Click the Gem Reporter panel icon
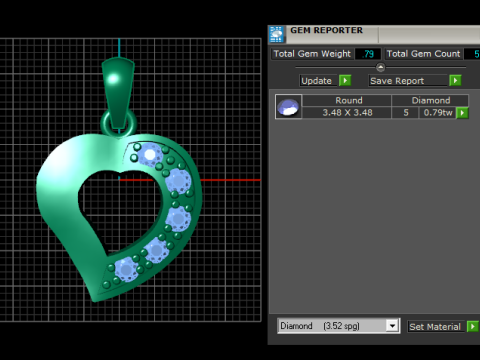480x360 pixels. 276,35
